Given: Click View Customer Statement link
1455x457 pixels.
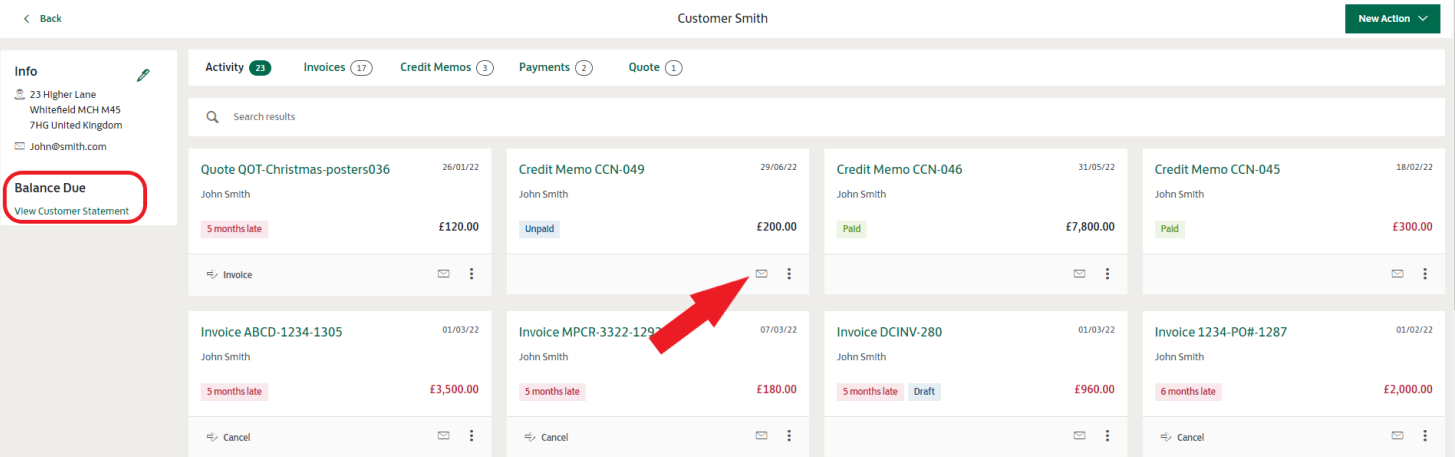Looking at the screenshot, I should click(x=71, y=211).
